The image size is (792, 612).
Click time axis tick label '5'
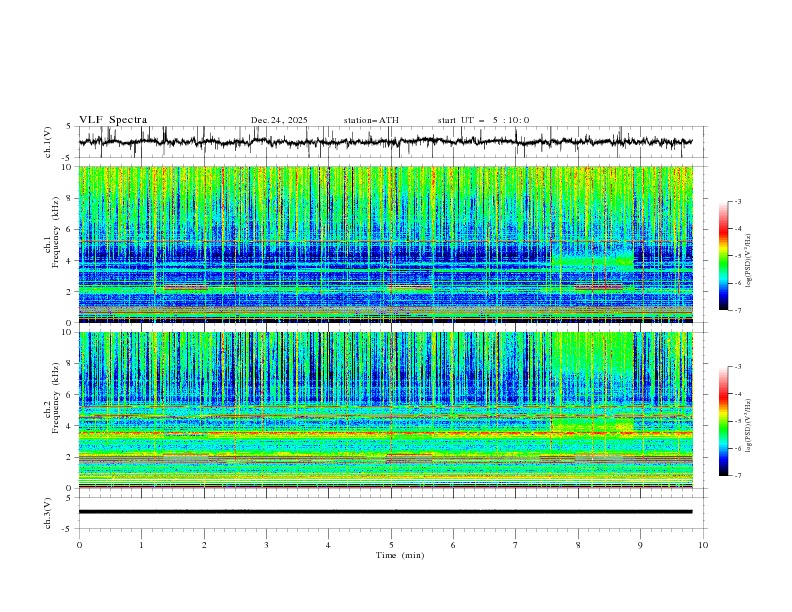390,545
